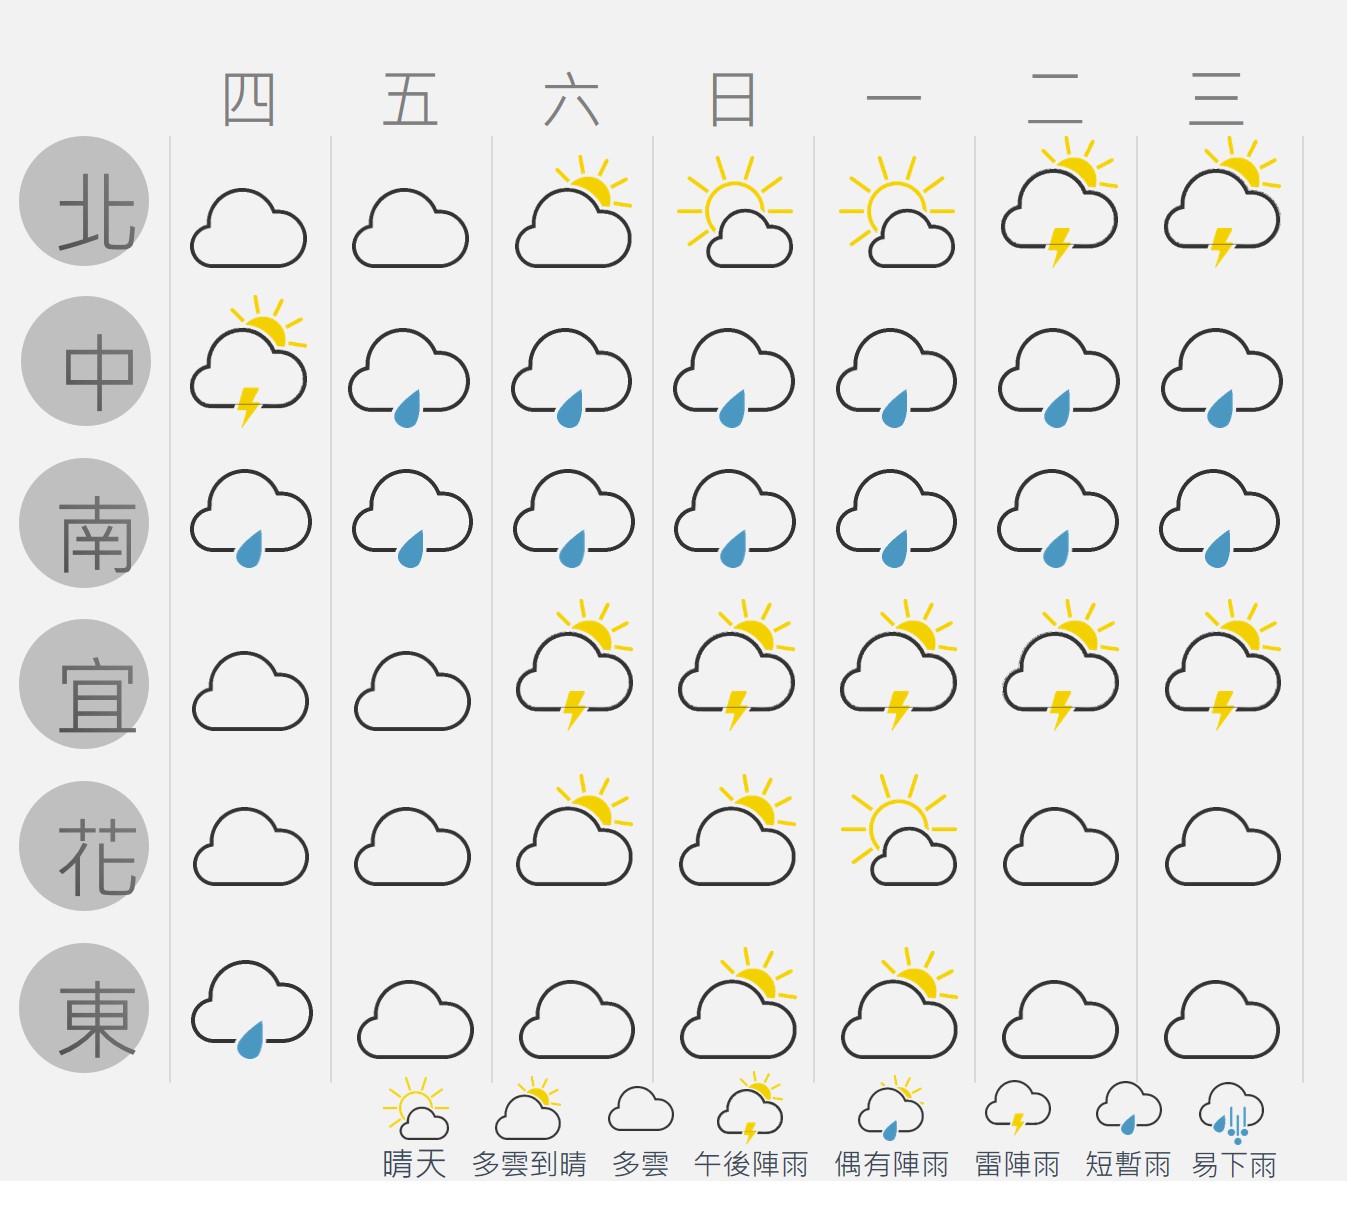Click 北 region Sunday sunny icon
1347x1205 pixels.
735,211
